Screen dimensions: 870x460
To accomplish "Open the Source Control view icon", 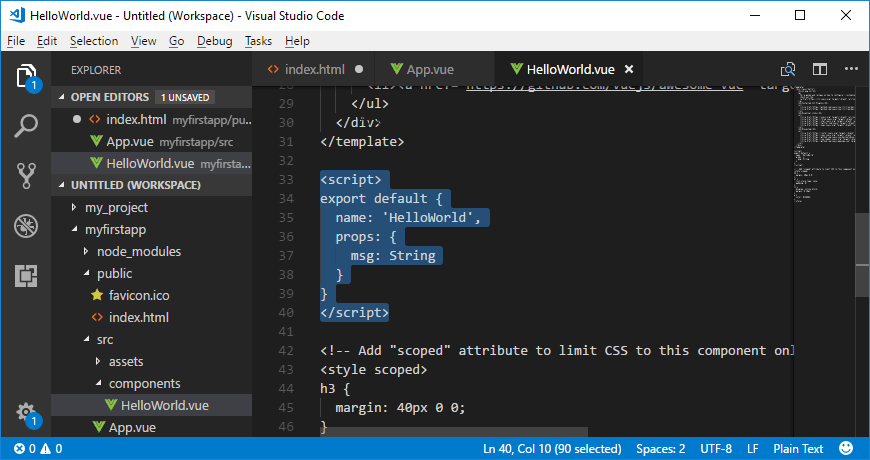I will pyautogui.click(x=26, y=176).
